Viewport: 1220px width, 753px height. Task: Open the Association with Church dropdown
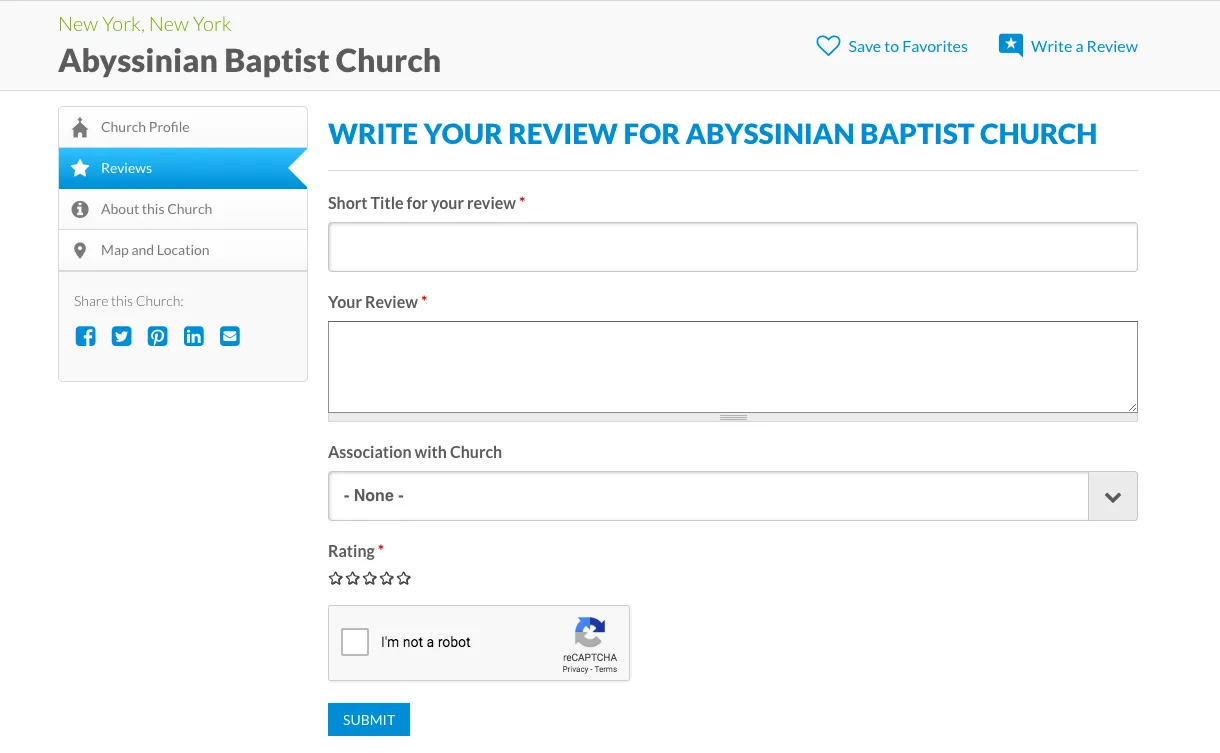click(x=733, y=496)
